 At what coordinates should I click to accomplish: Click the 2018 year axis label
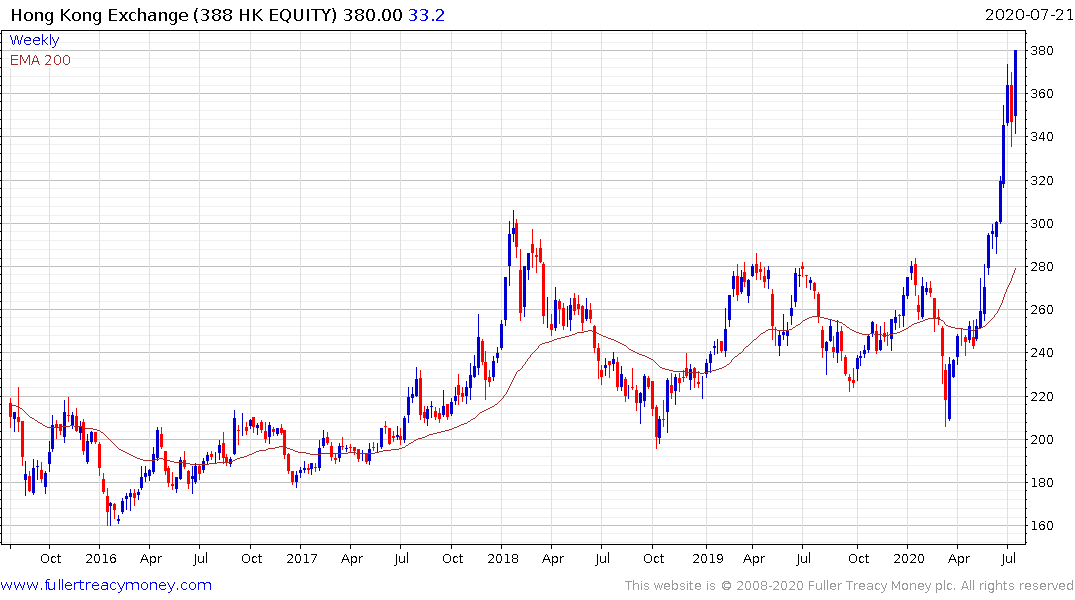[x=503, y=558]
